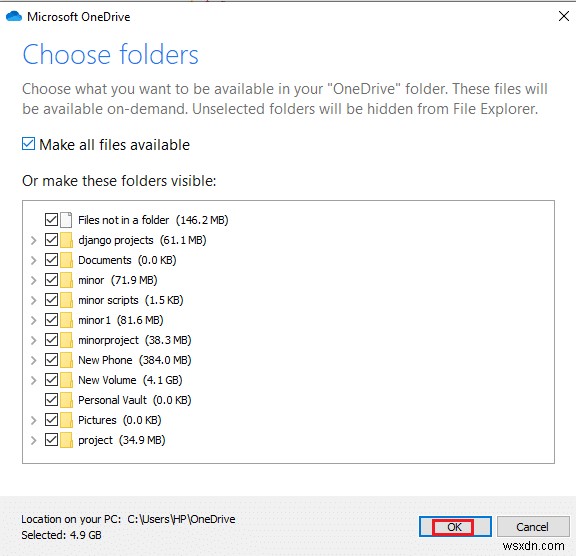Click the Selected: 4.9 GB status text
The image size is (576, 556).
click(x=61, y=535)
